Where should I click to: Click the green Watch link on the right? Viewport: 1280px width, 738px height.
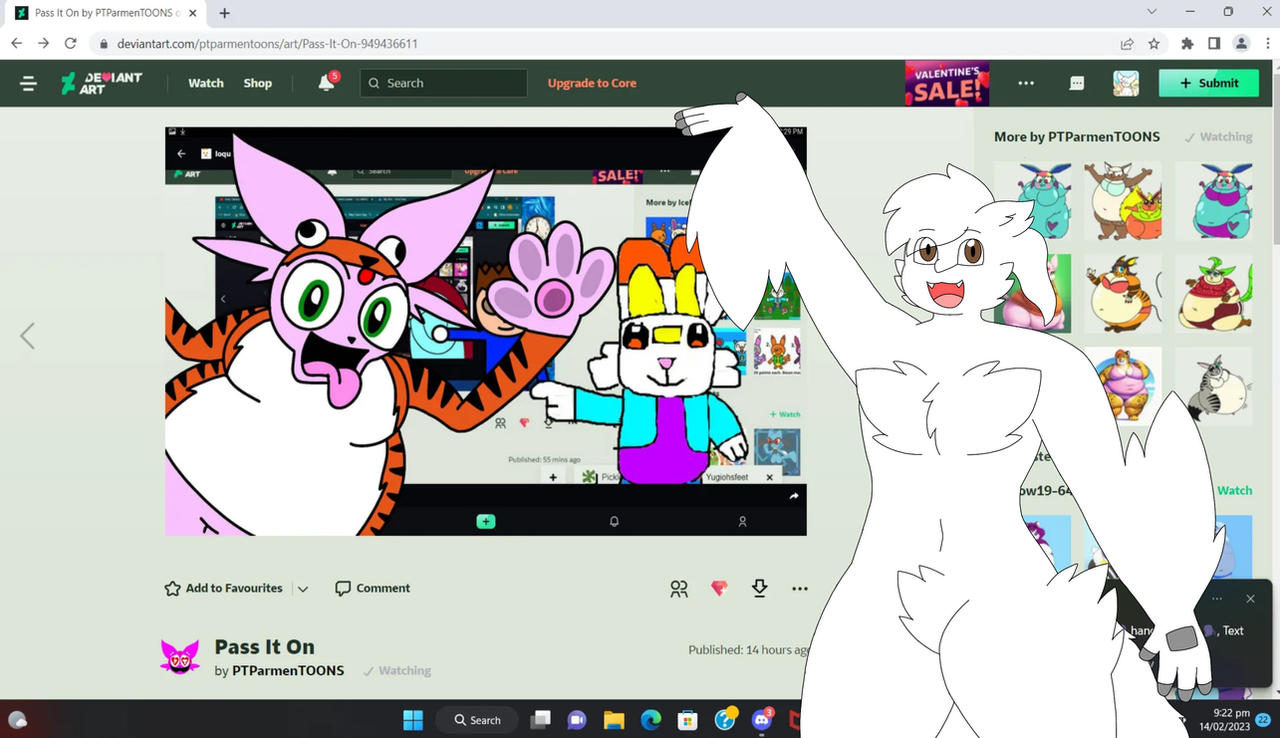coord(1234,490)
